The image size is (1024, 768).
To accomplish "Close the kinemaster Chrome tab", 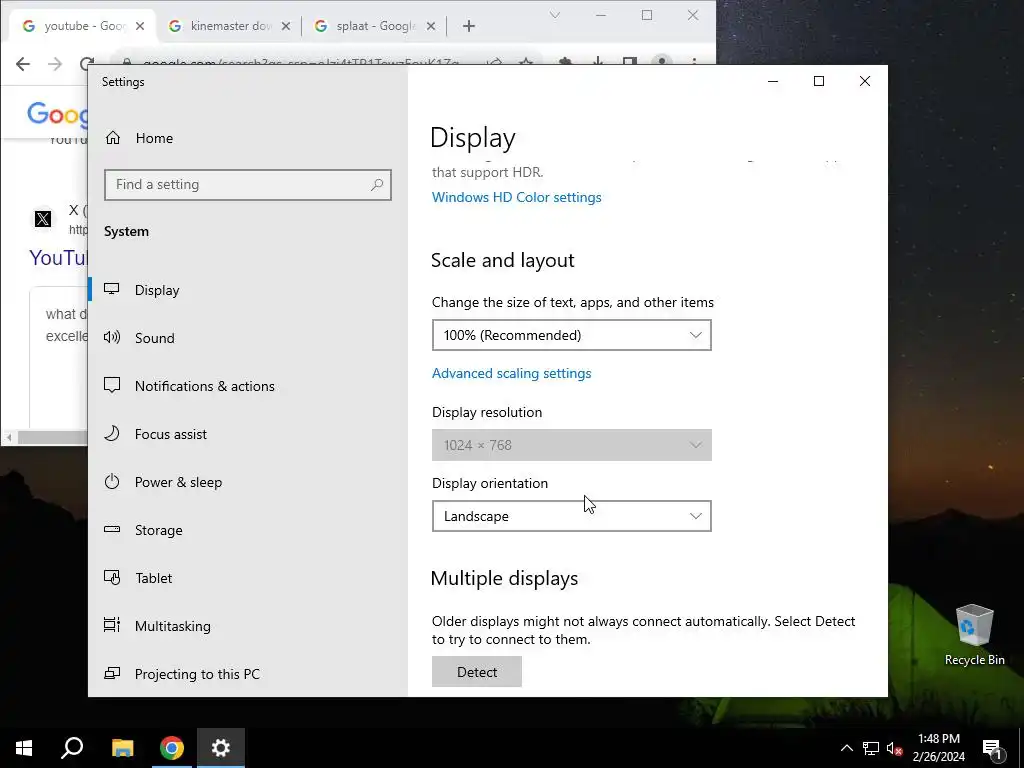I will [x=285, y=26].
